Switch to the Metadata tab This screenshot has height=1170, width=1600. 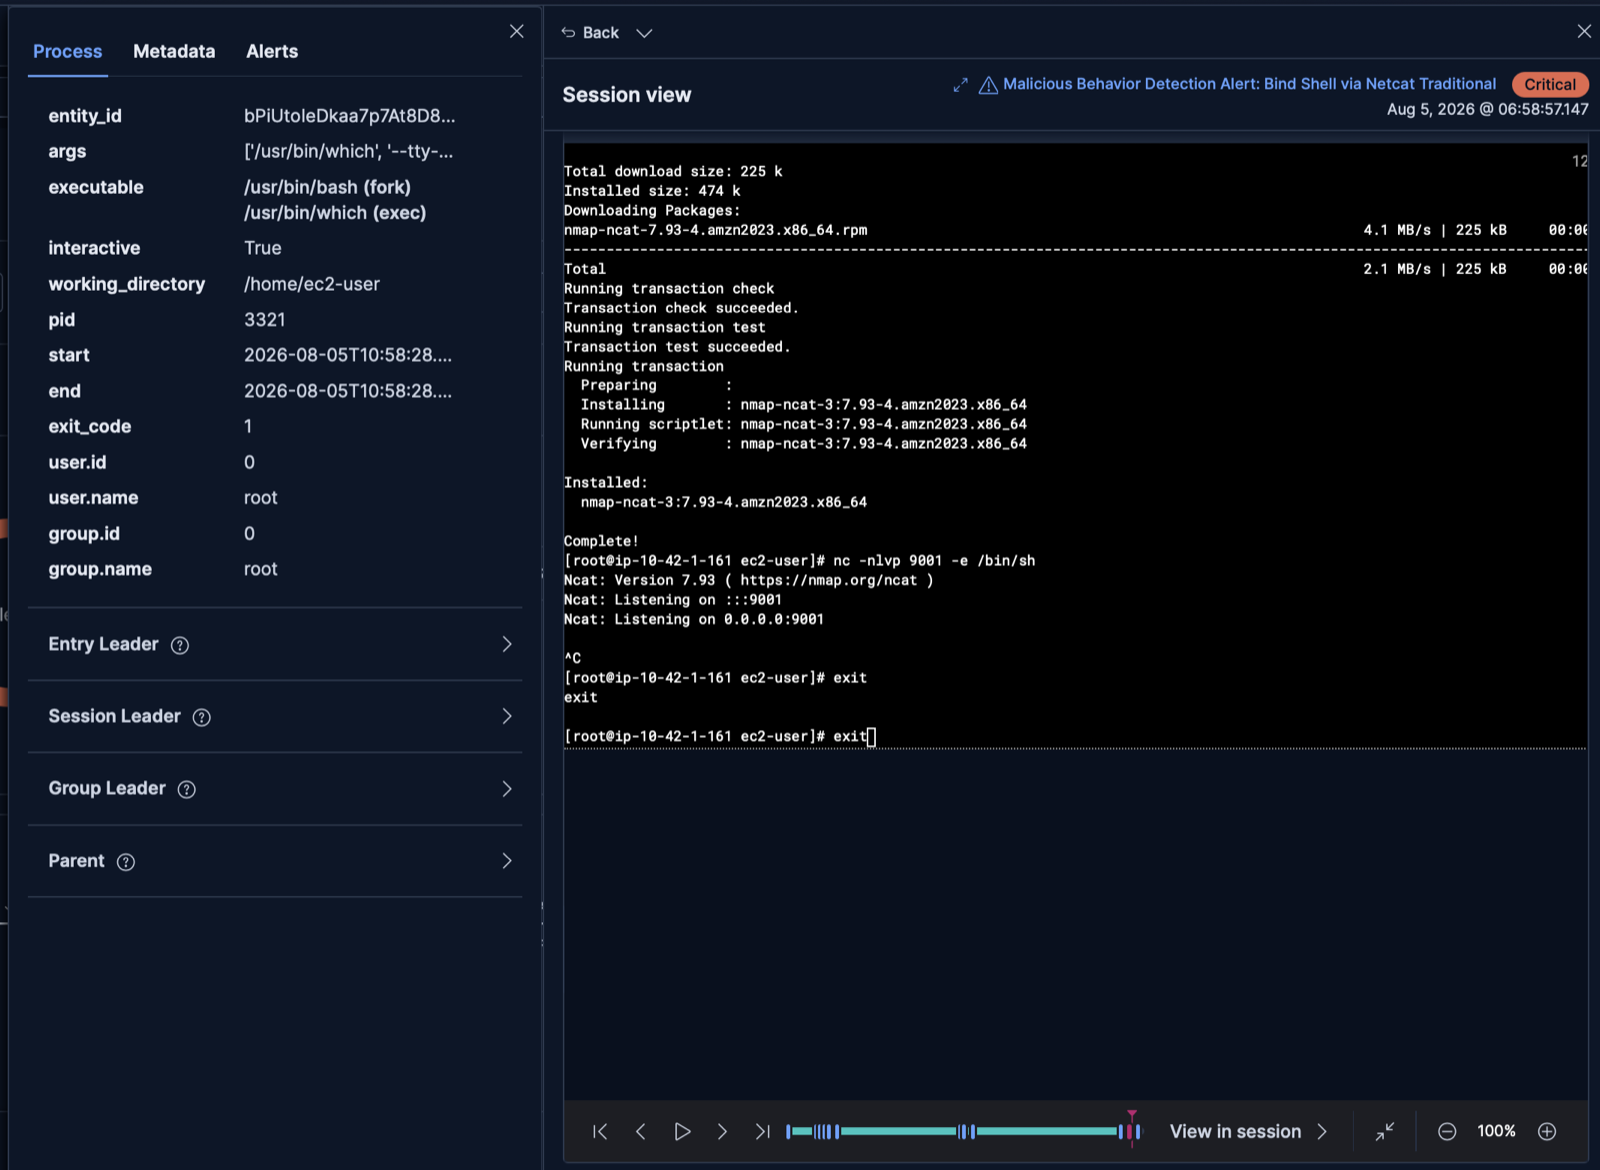coord(174,51)
